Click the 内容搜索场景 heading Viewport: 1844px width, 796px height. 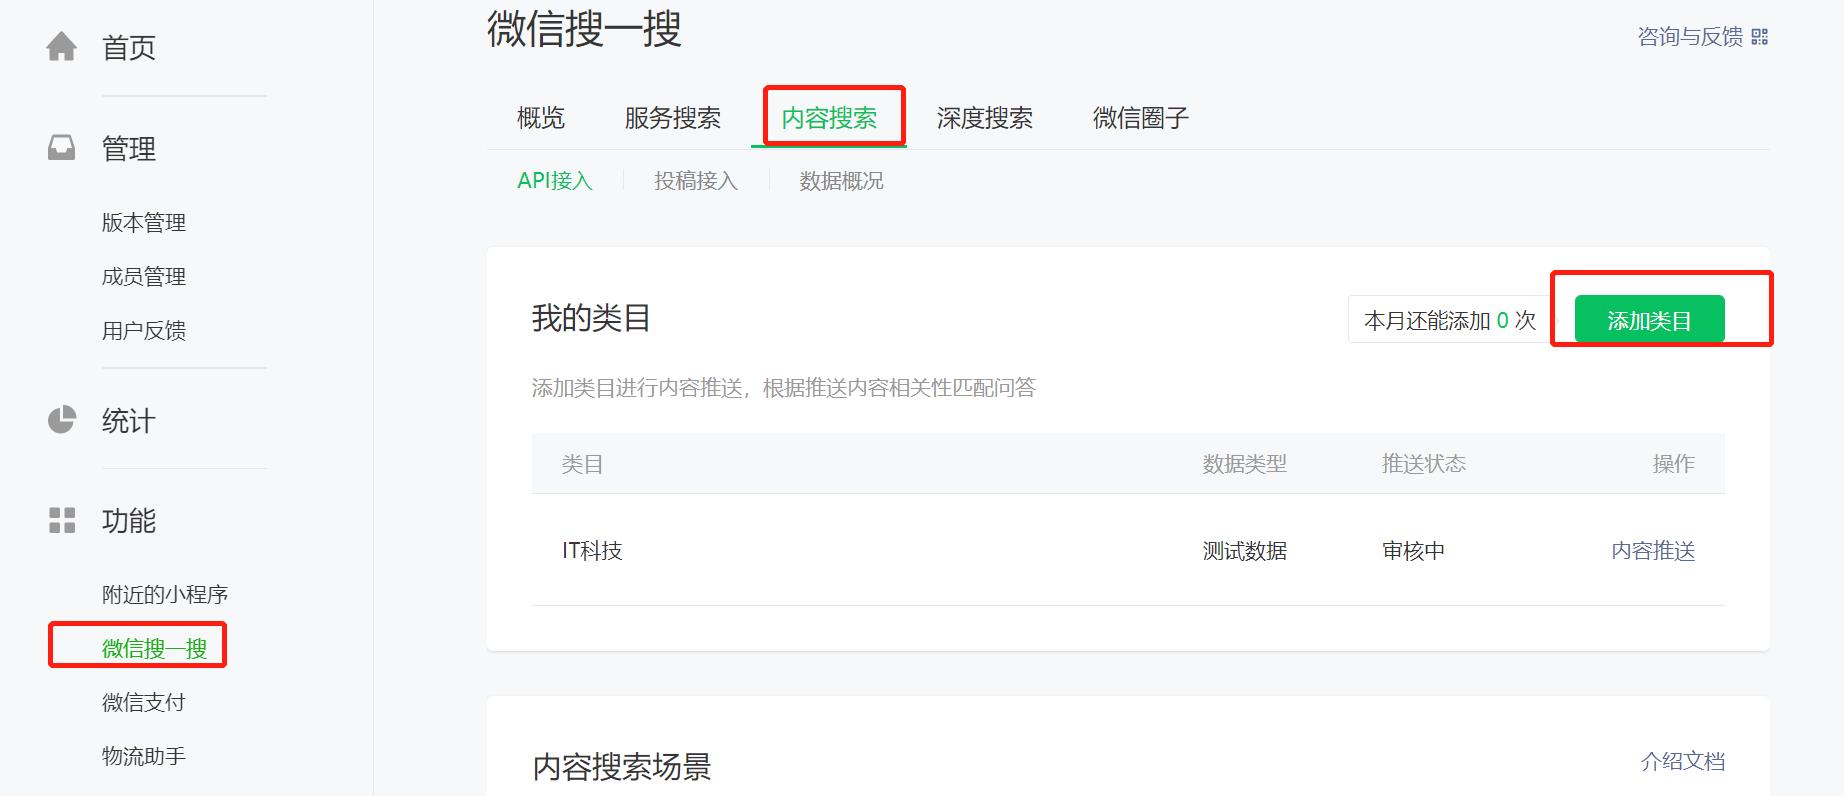[x=621, y=767]
